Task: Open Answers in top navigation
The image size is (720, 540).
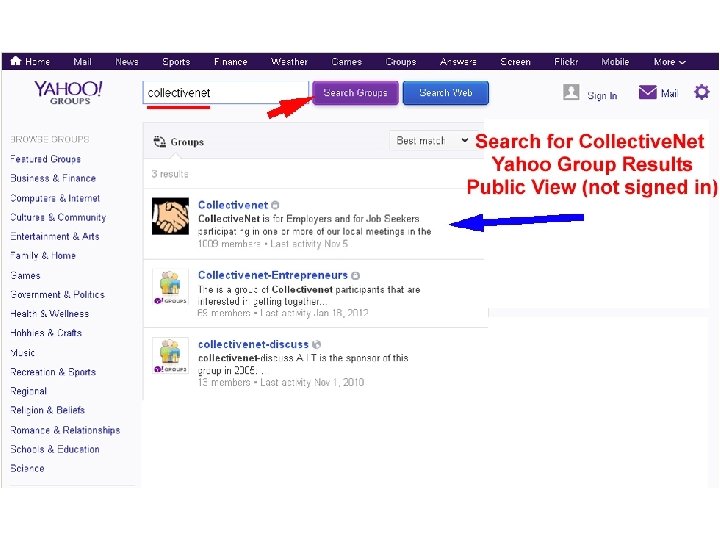Action: pos(458,62)
